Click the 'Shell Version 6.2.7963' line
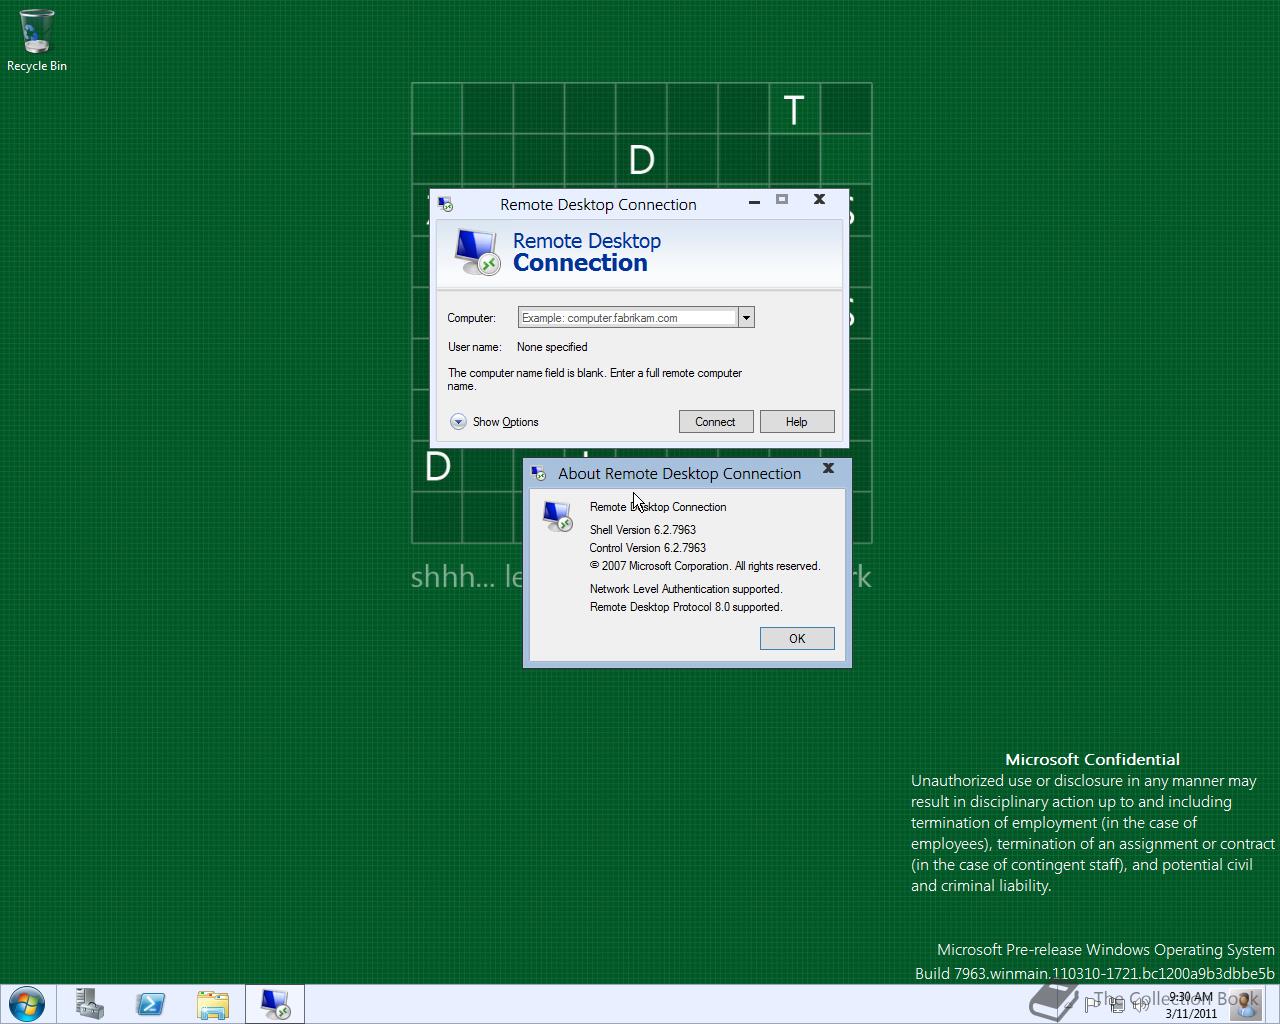The width and height of the screenshot is (1280, 1024). click(x=643, y=530)
